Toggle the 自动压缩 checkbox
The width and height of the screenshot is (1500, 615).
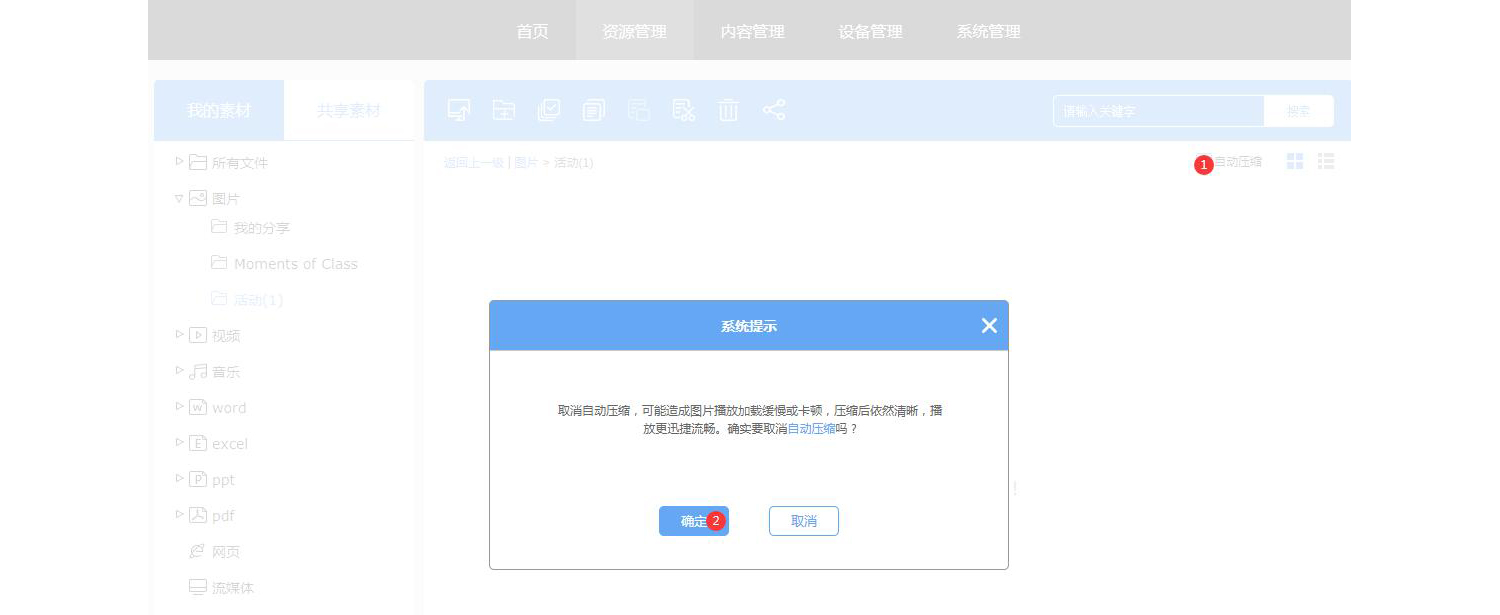click(1205, 163)
